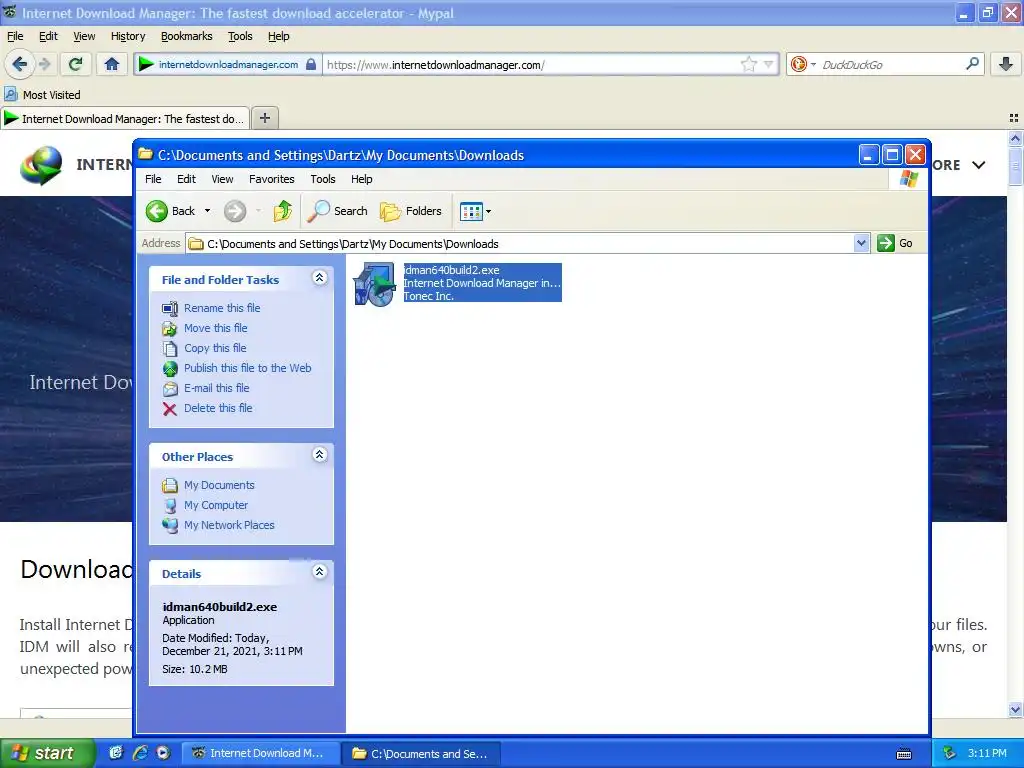The height and width of the screenshot is (768, 1024).
Task: Click the page scrollbar down arrow in Mypal
Action: (1015, 709)
